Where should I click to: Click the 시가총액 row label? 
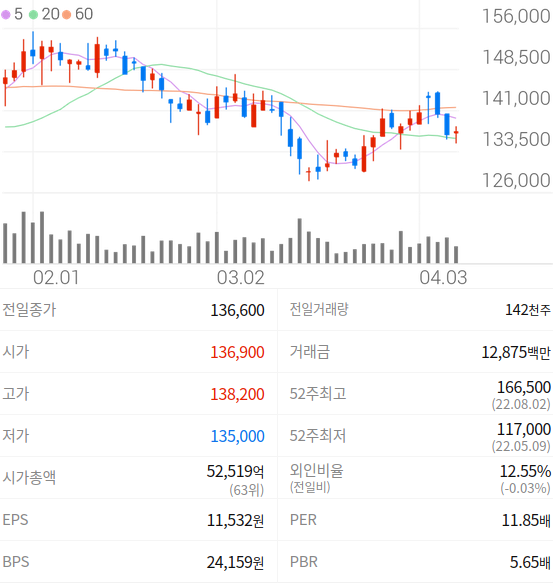point(29,478)
